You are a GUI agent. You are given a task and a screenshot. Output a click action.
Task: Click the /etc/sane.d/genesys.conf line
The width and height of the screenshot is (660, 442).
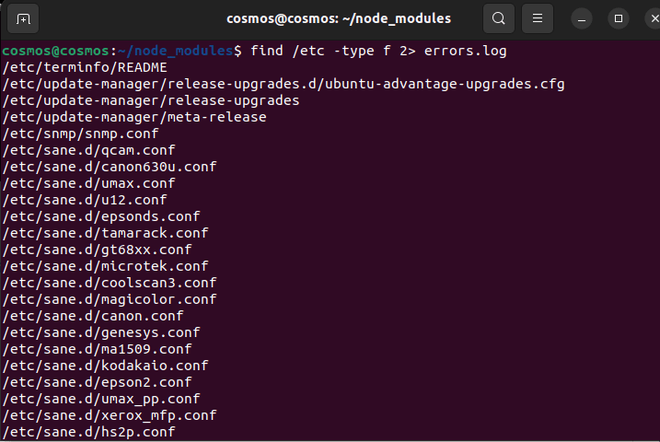pos(102,332)
